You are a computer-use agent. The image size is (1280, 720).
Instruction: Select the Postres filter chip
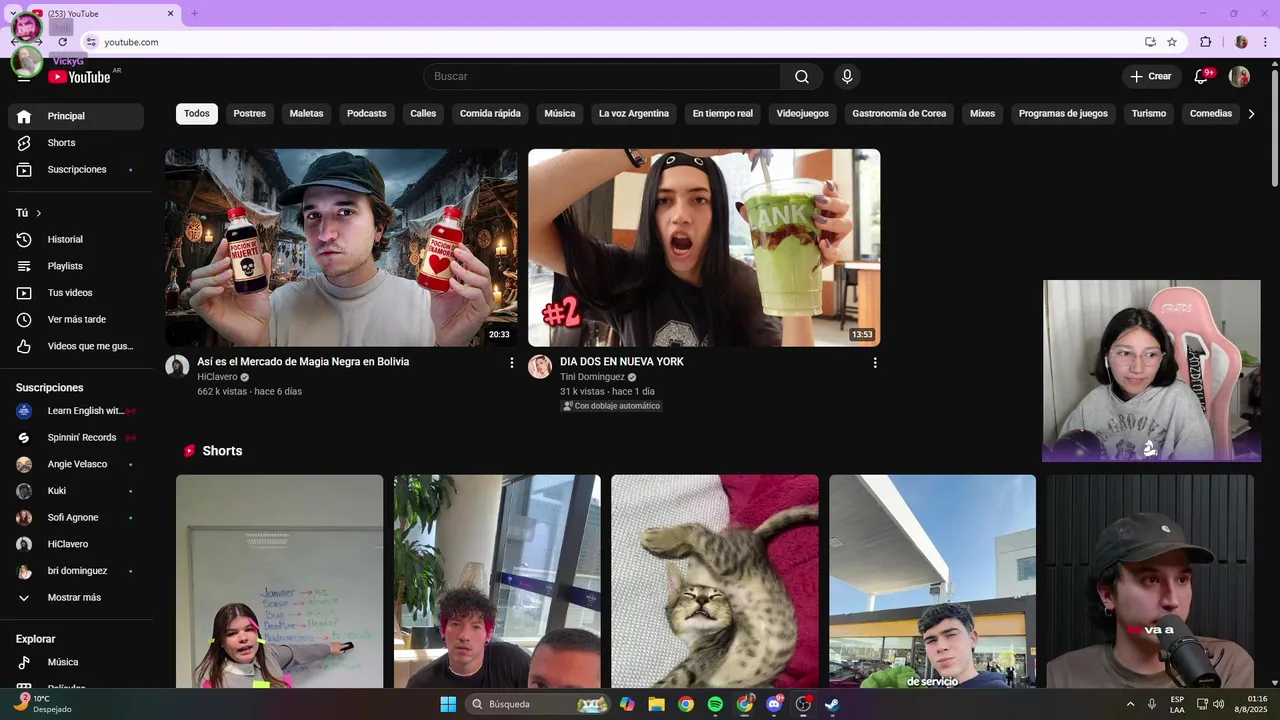pyautogui.click(x=250, y=114)
